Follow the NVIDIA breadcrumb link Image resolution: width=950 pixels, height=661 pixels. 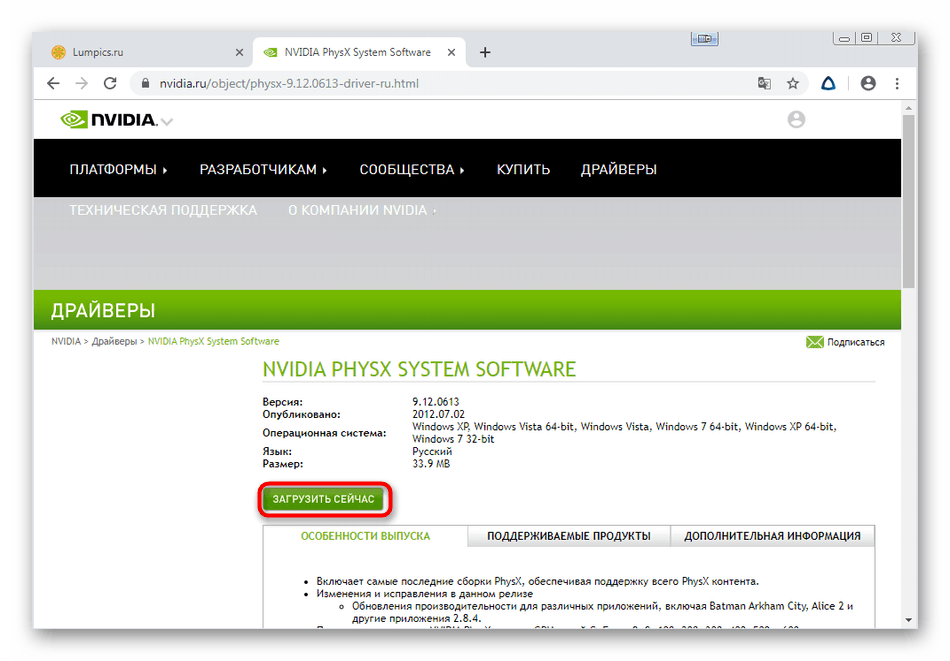click(65, 342)
